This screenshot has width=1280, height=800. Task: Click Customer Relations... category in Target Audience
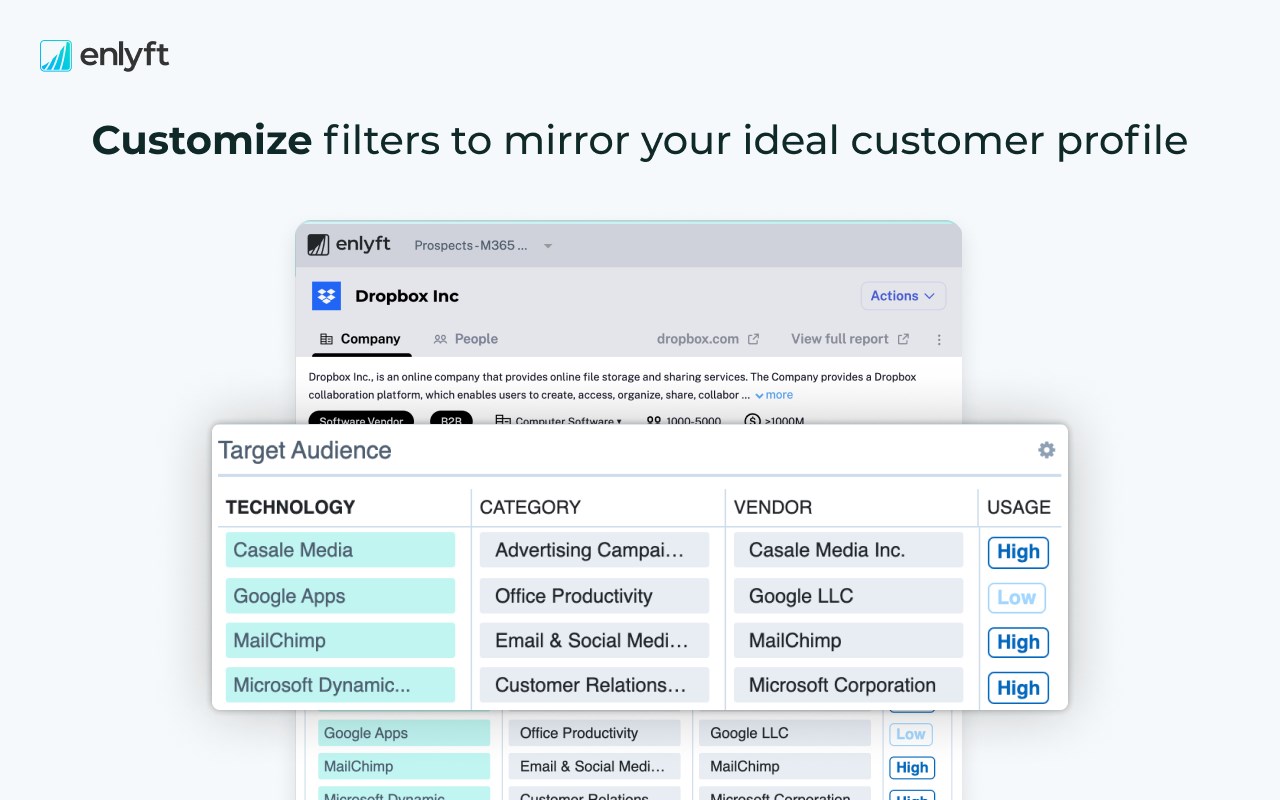[x=594, y=685]
